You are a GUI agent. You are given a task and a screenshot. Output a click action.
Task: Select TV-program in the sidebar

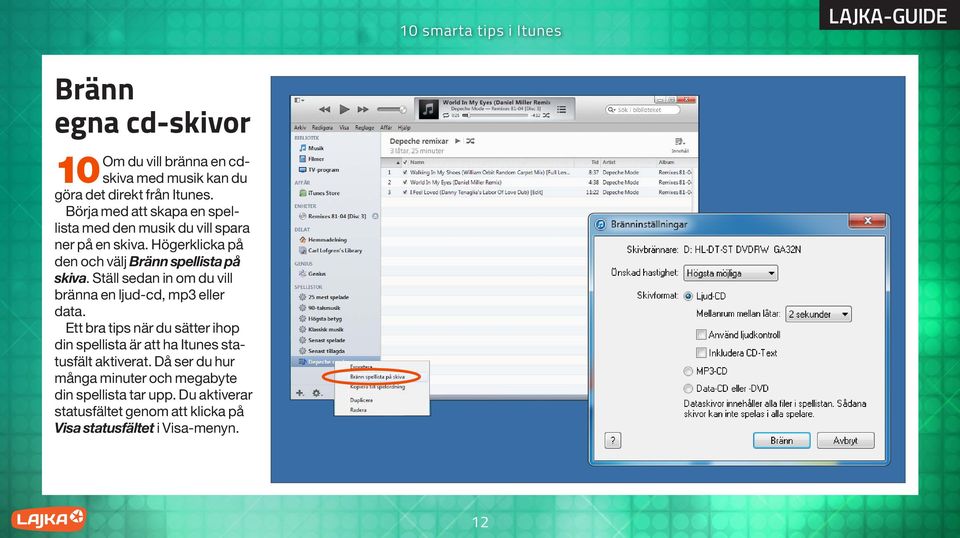click(318, 170)
